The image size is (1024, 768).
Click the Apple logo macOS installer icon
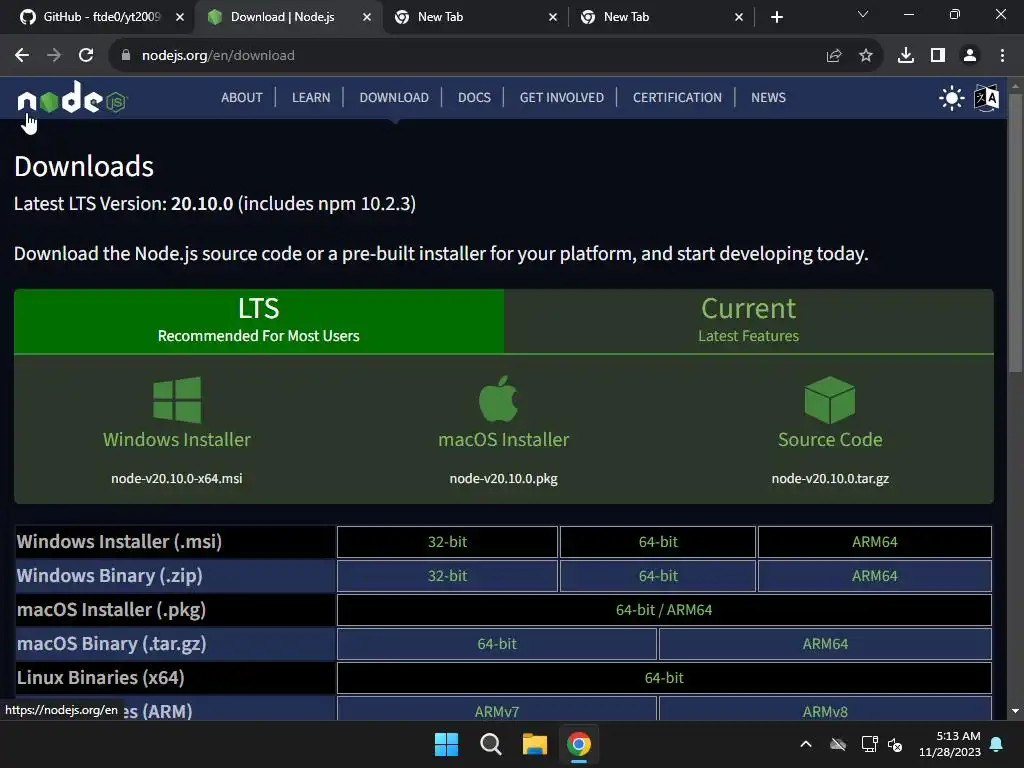pos(499,398)
